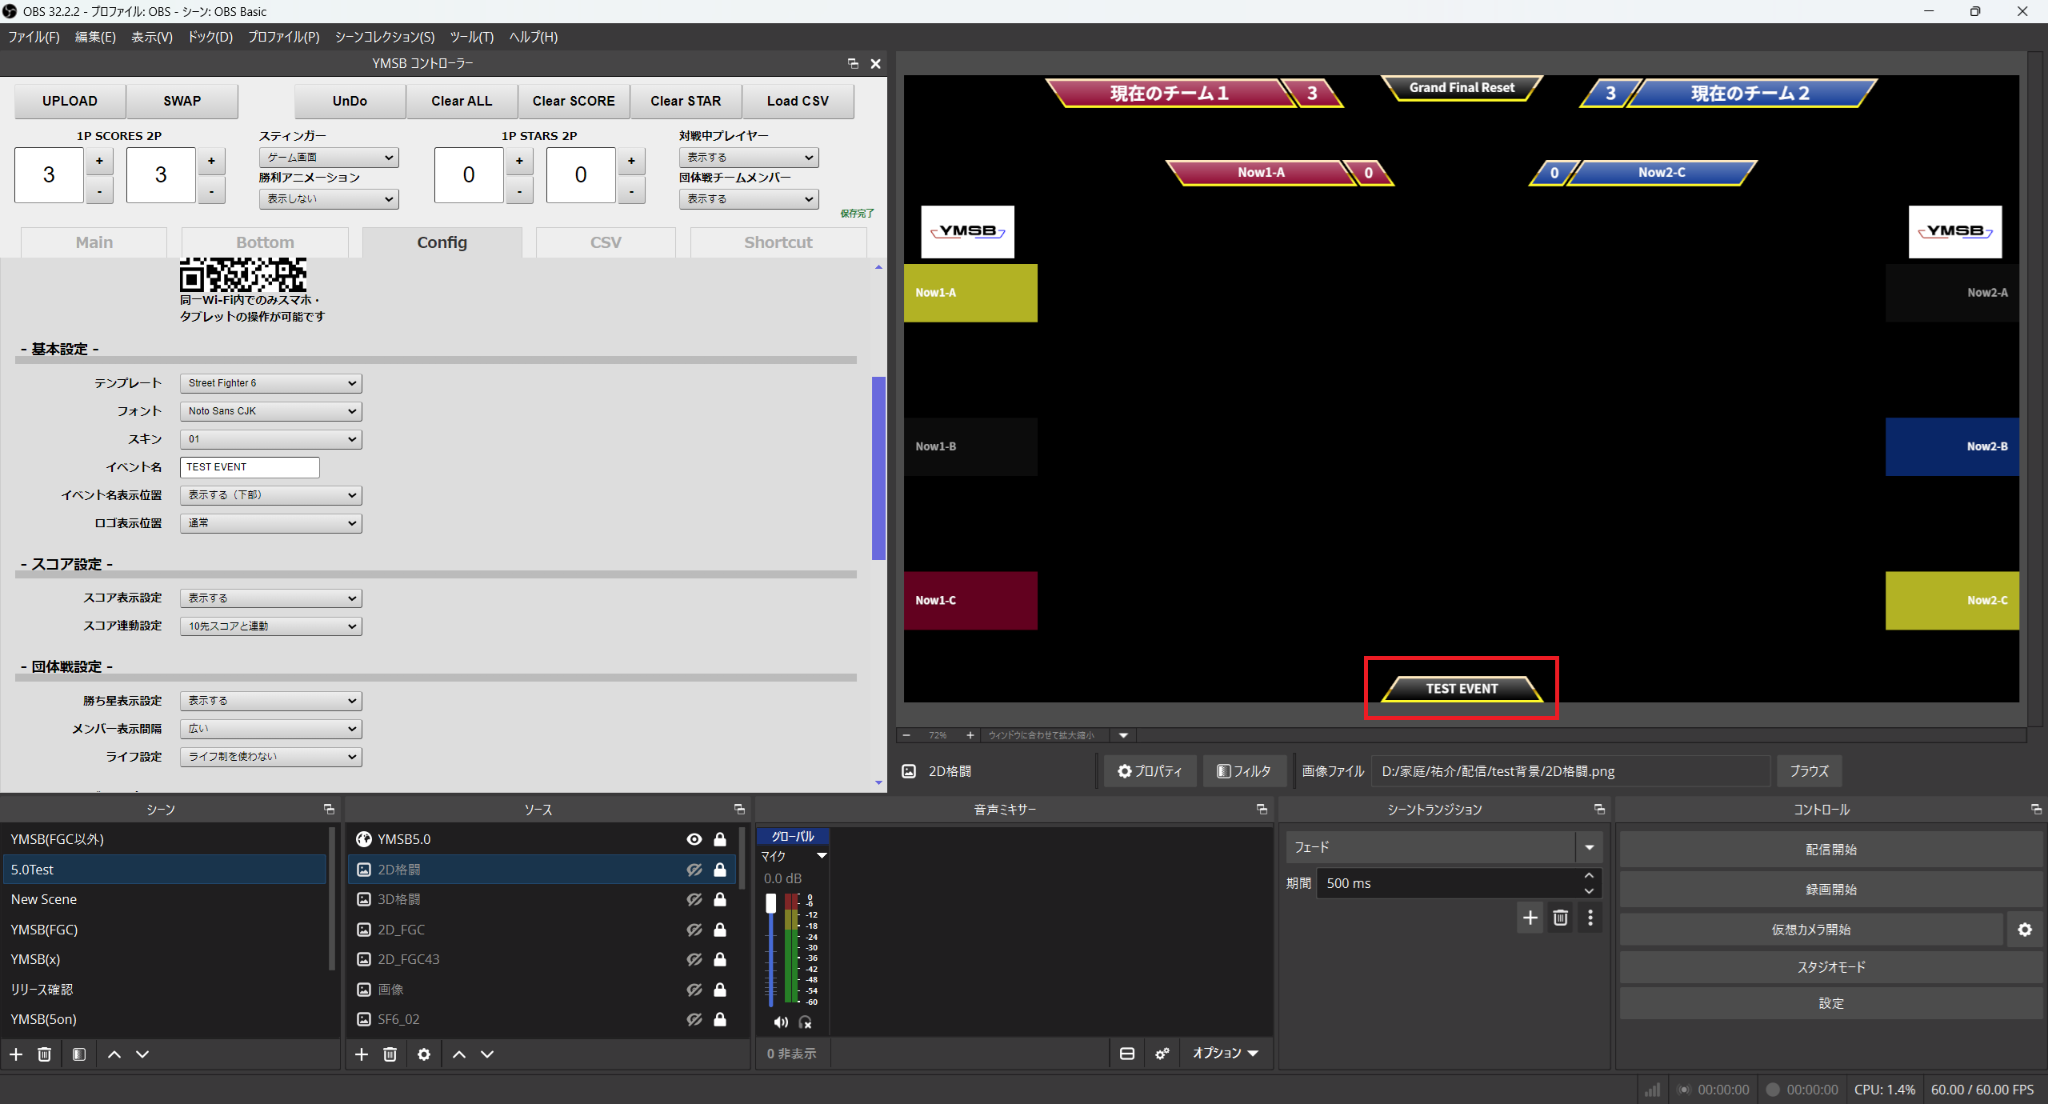2048x1104 pixels.
Task: Expand the スコア連動設定 dropdown
Action: click(271, 626)
